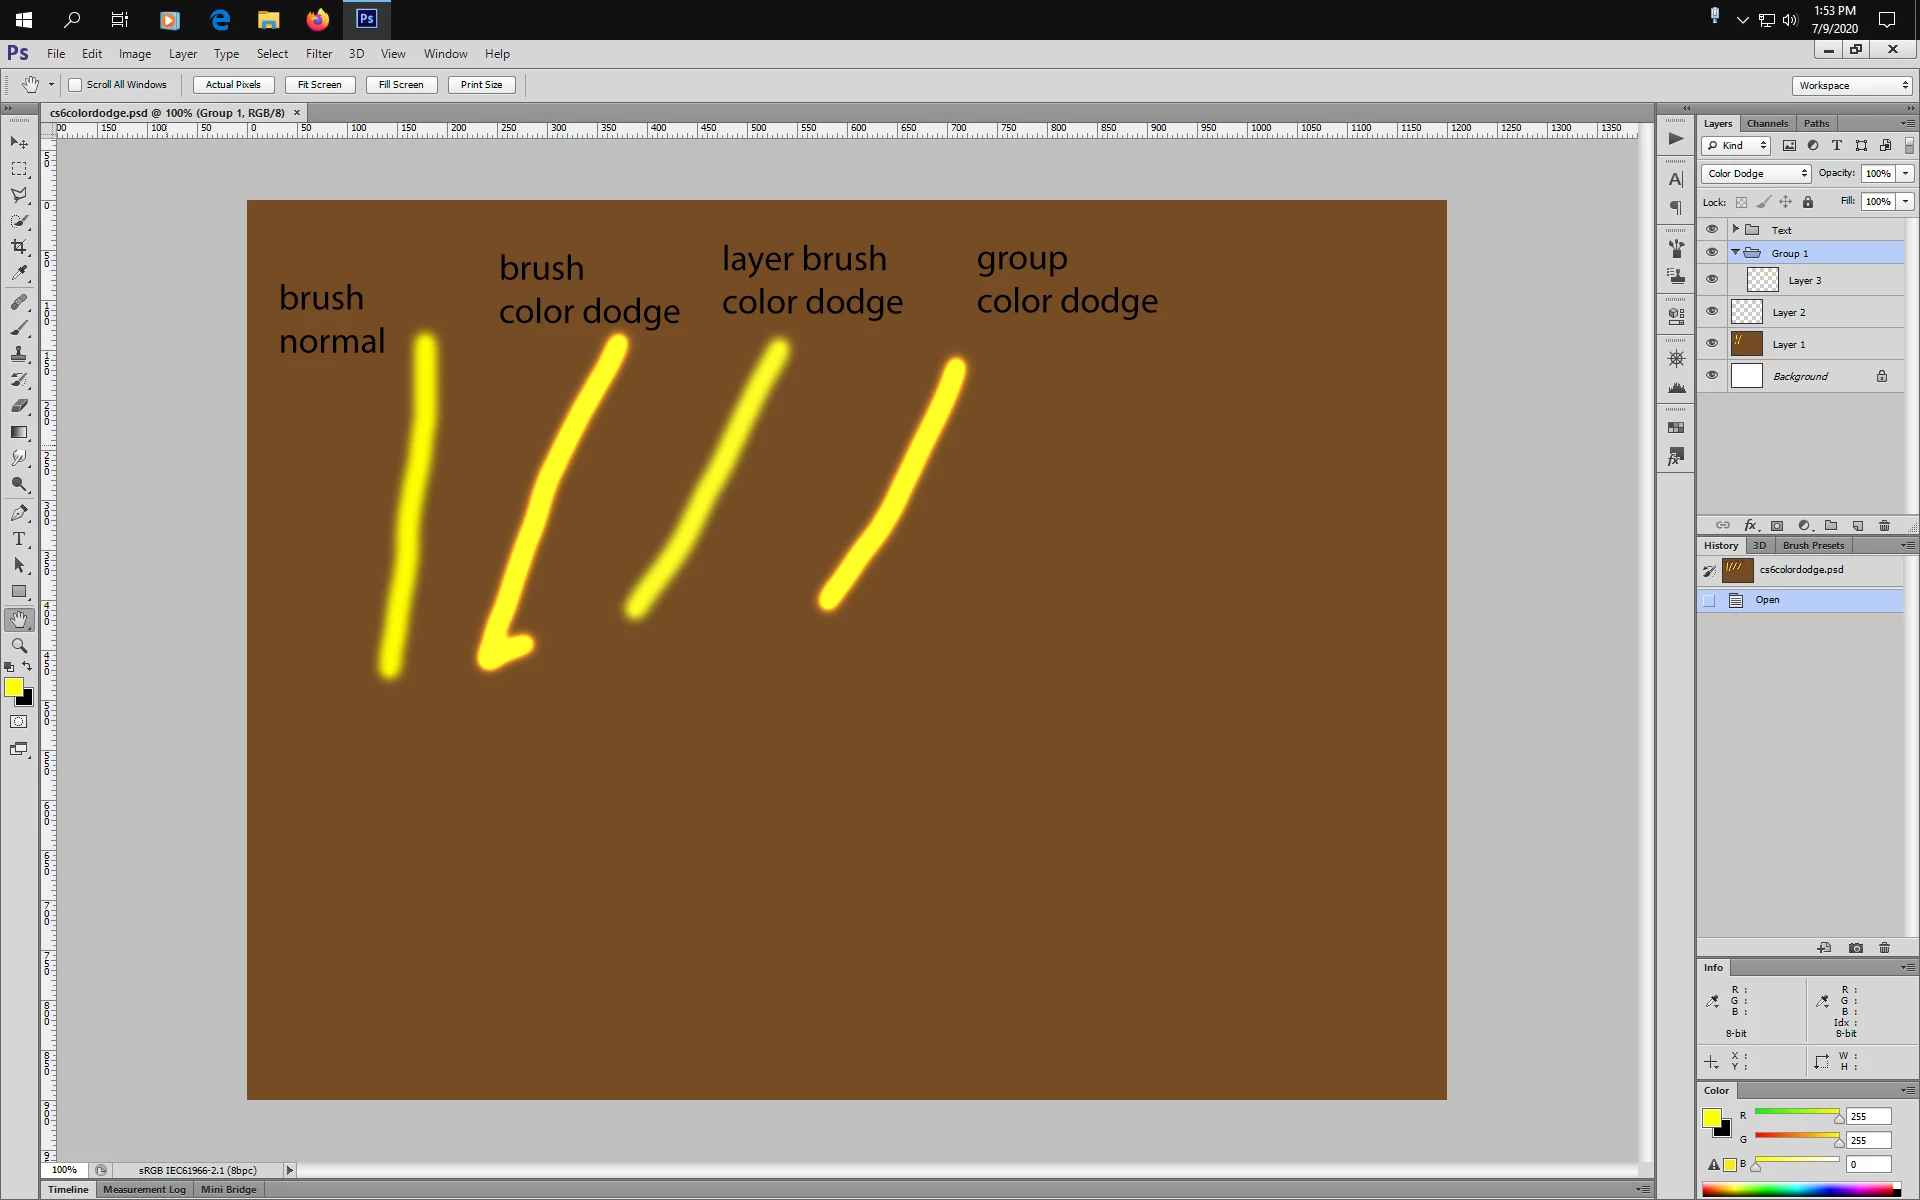The image size is (1920, 1200).
Task: Open the Filter menu
Action: pyautogui.click(x=318, y=54)
